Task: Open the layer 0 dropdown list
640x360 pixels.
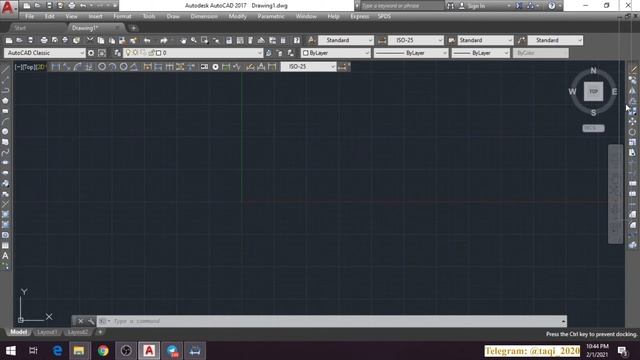Action: coord(193,53)
